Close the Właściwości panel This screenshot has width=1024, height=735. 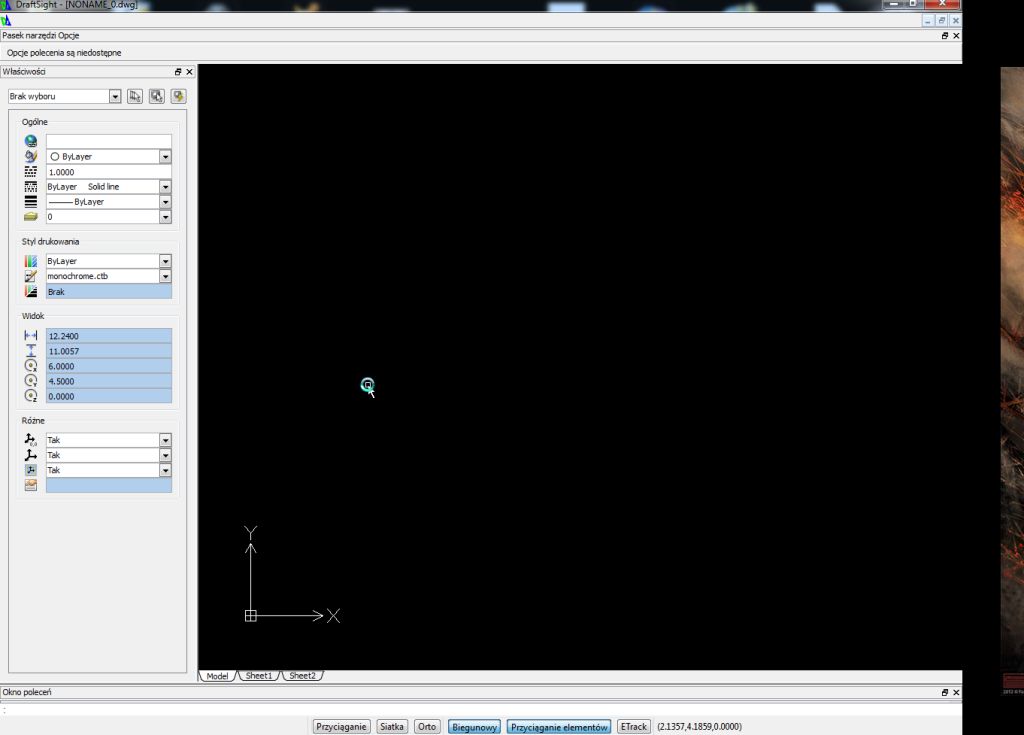pyautogui.click(x=189, y=72)
